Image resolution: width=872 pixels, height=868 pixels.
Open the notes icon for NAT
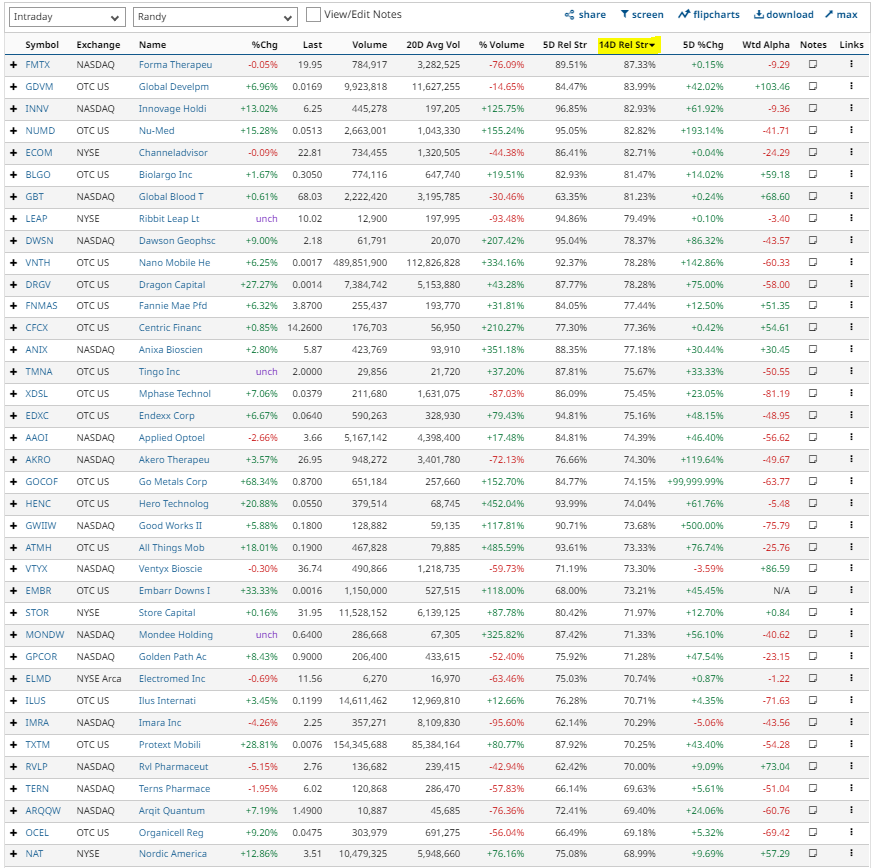(812, 853)
